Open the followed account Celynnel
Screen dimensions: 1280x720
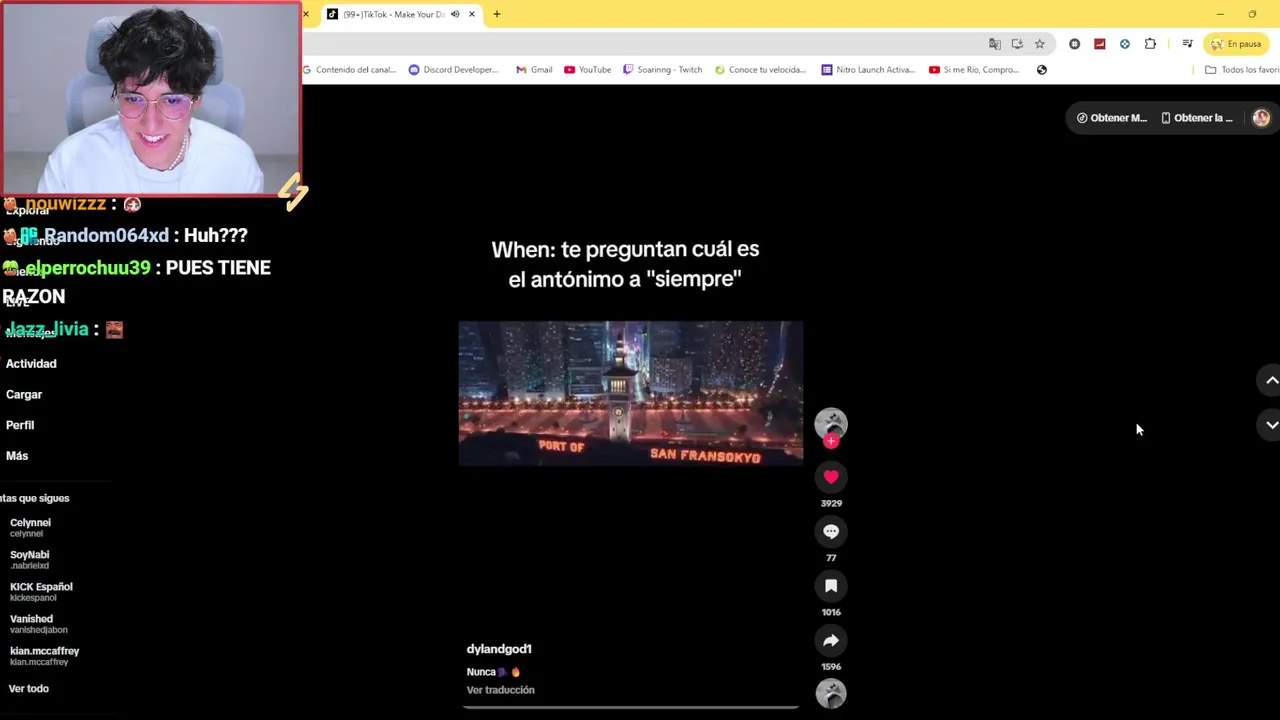[x=30, y=527]
